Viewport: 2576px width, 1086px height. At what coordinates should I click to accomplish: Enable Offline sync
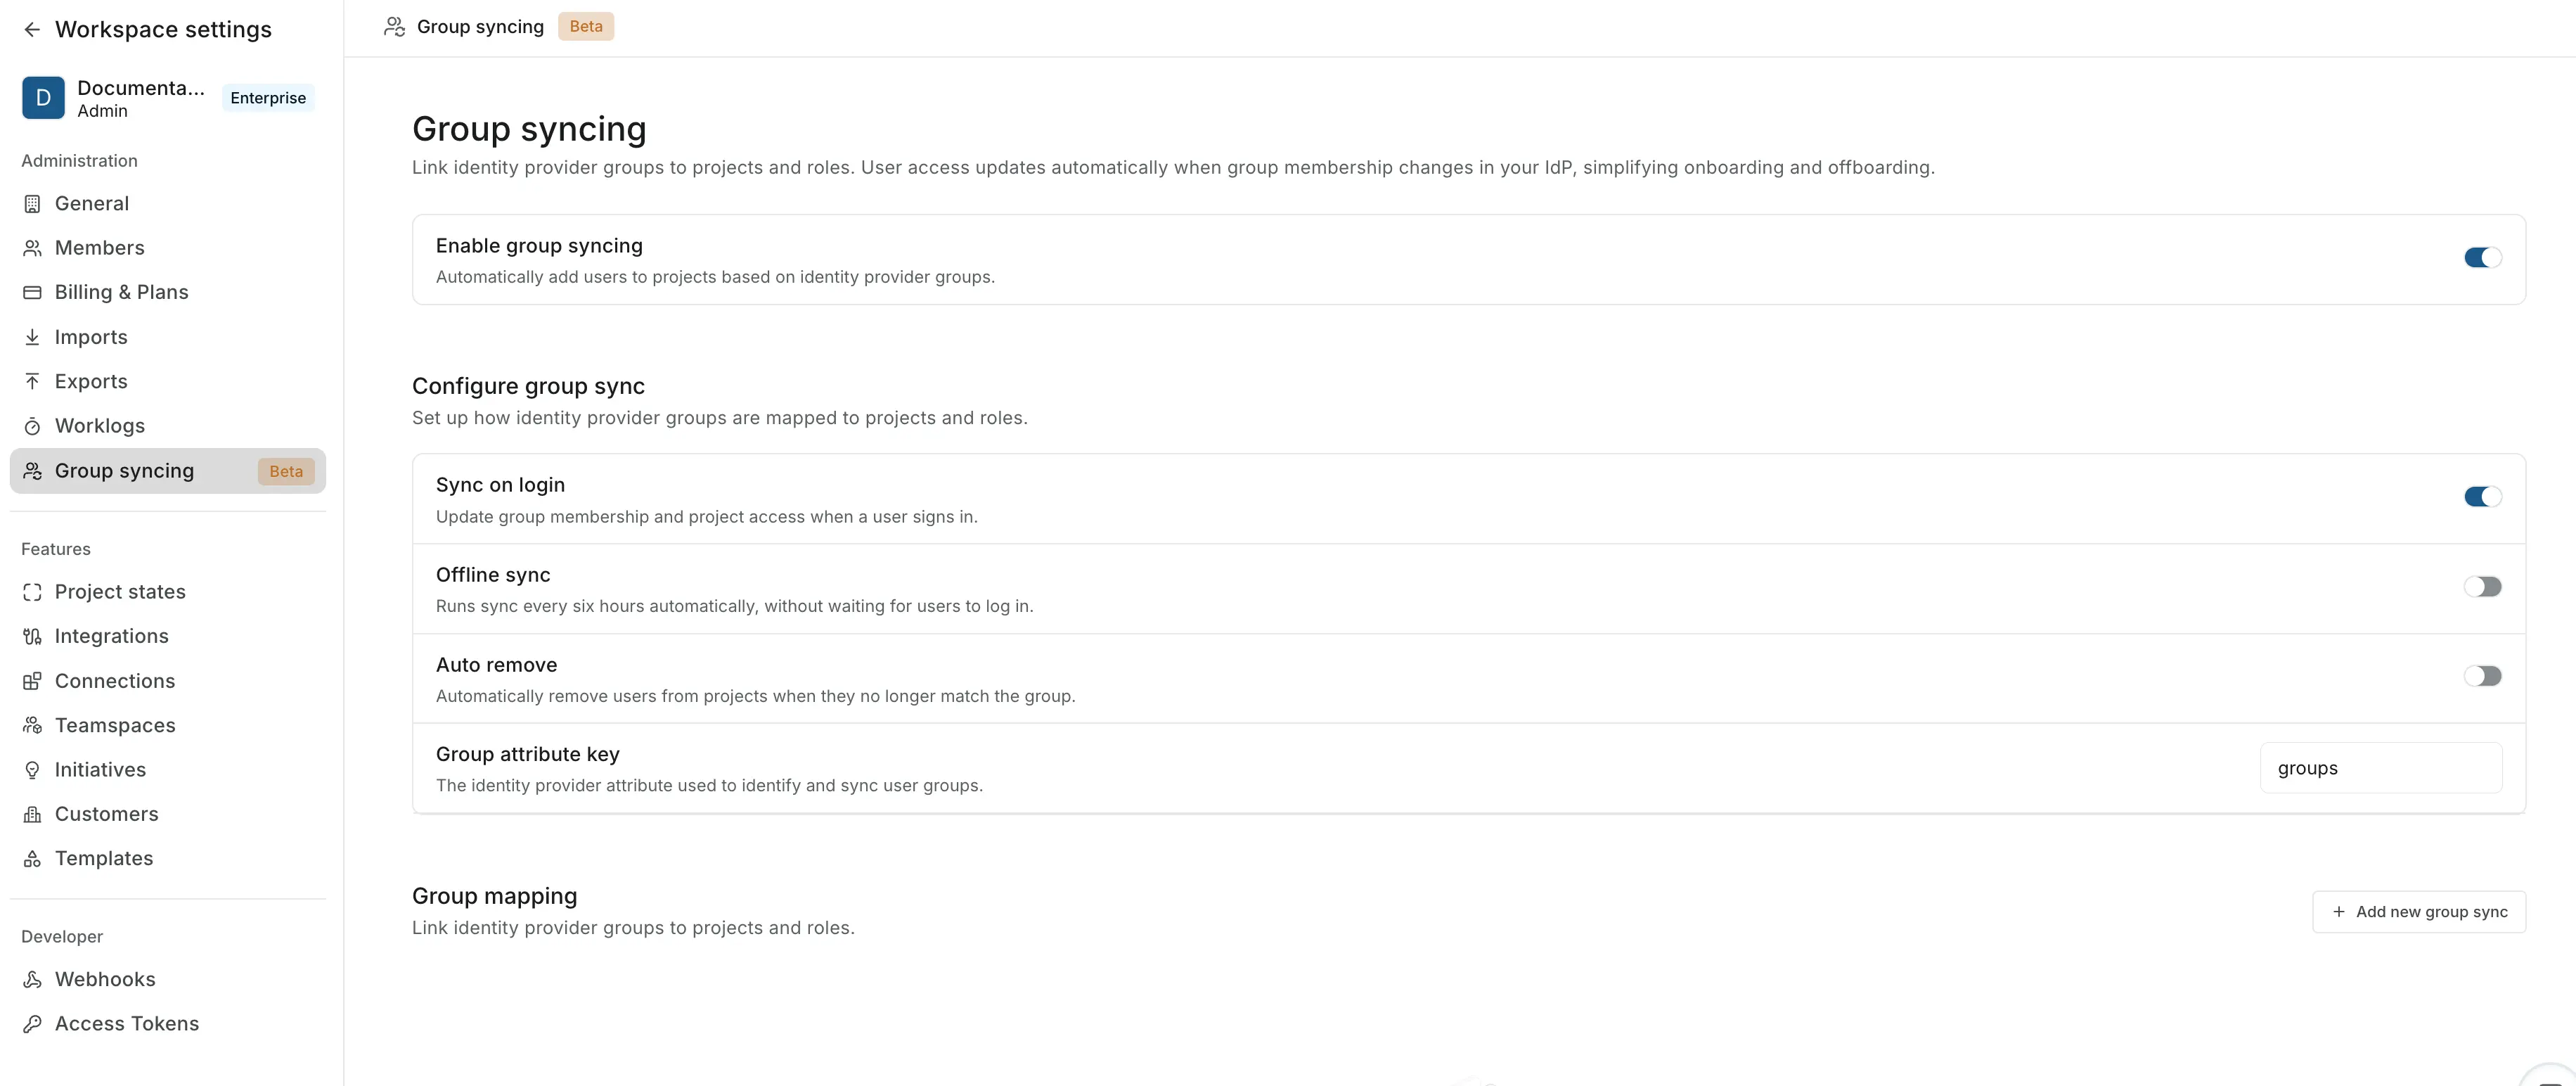(2484, 586)
